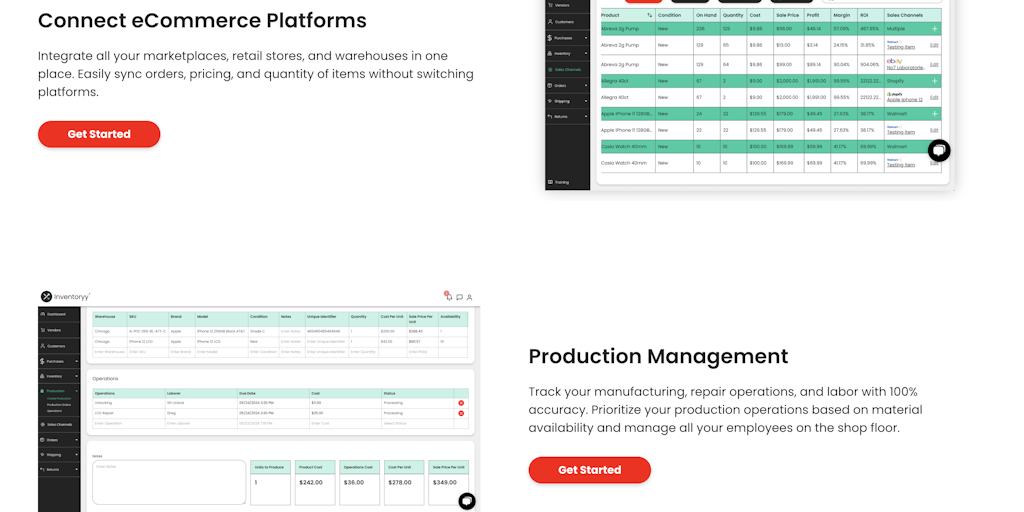Click Edit on the white Allegra 40ct row

pyautogui.click(x=934, y=97)
